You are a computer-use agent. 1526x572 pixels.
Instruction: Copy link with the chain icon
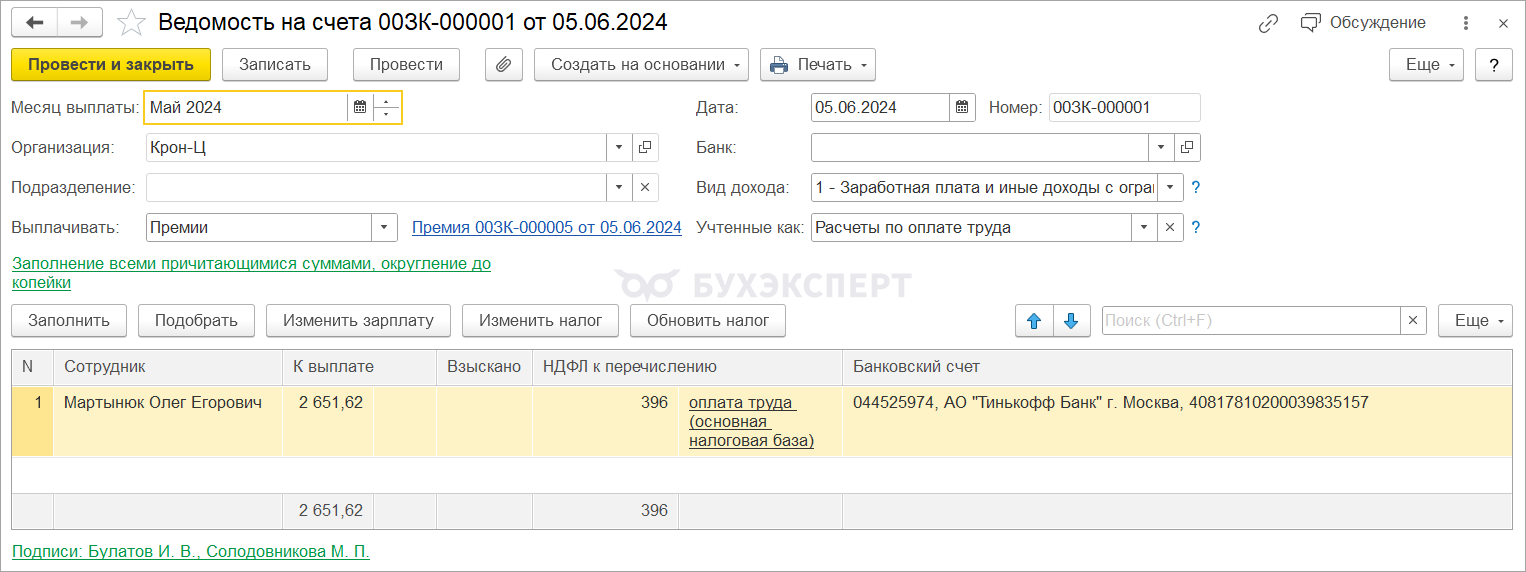coord(1269,23)
